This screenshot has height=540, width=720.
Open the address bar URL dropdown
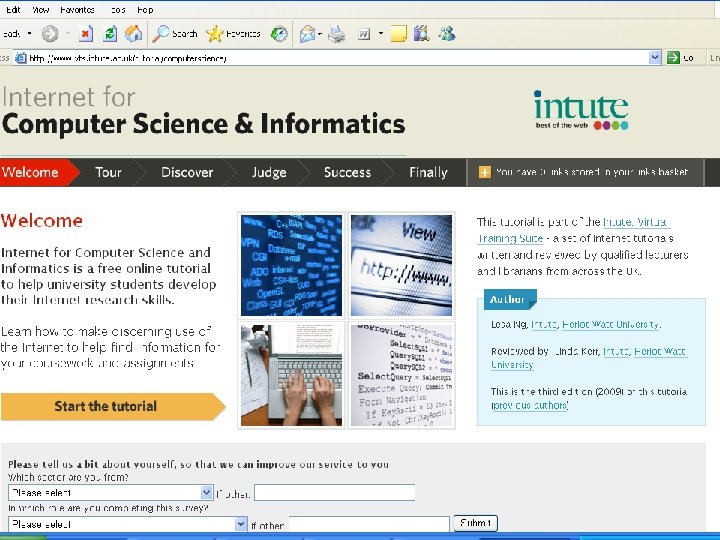[x=655, y=58]
